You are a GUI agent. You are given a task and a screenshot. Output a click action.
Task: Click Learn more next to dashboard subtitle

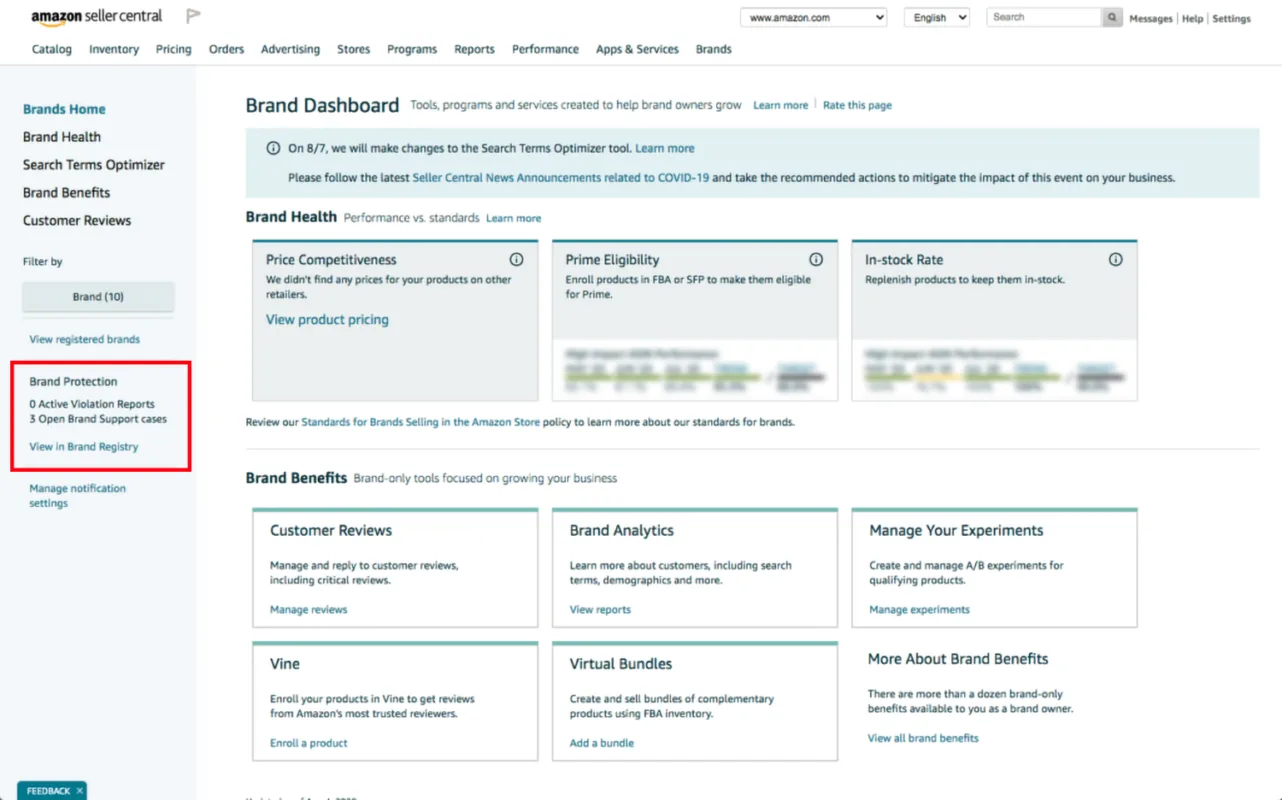click(781, 105)
